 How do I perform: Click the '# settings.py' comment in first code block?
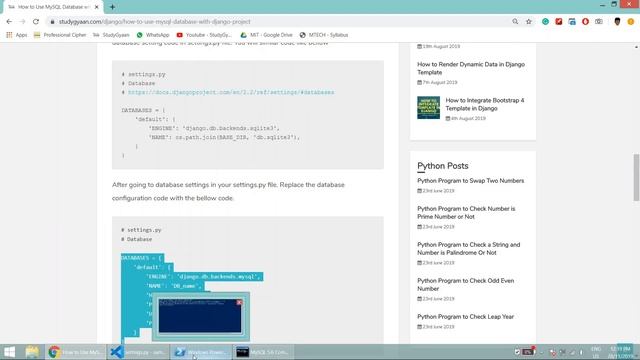(143, 74)
